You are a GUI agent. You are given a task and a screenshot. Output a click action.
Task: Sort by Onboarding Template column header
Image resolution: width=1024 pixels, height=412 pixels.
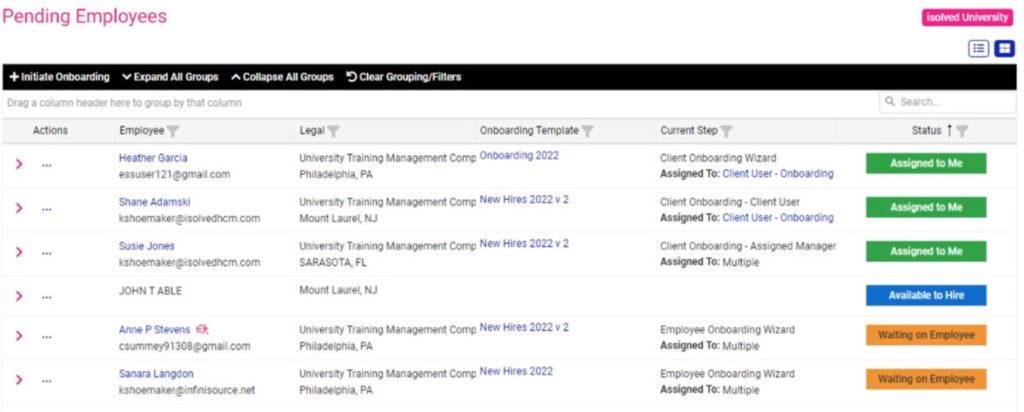pyautogui.click(x=529, y=131)
